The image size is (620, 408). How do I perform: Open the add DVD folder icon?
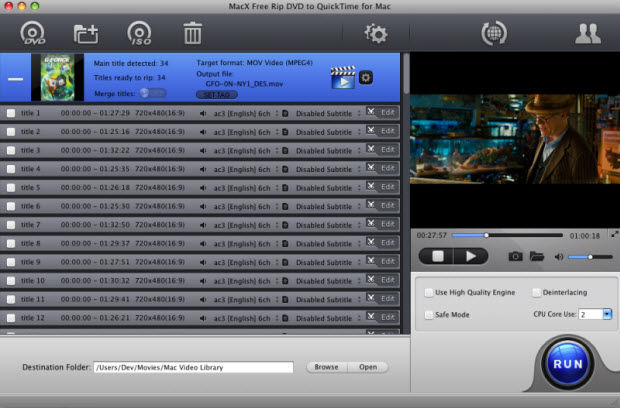[x=86, y=34]
